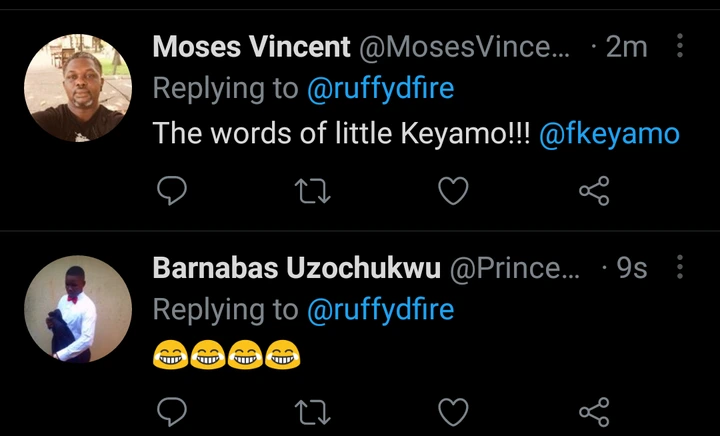This screenshot has width=720, height=436.
Task: Open more options for Barnabas Uzochukwu's tweet
Action: (x=680, y=267)
